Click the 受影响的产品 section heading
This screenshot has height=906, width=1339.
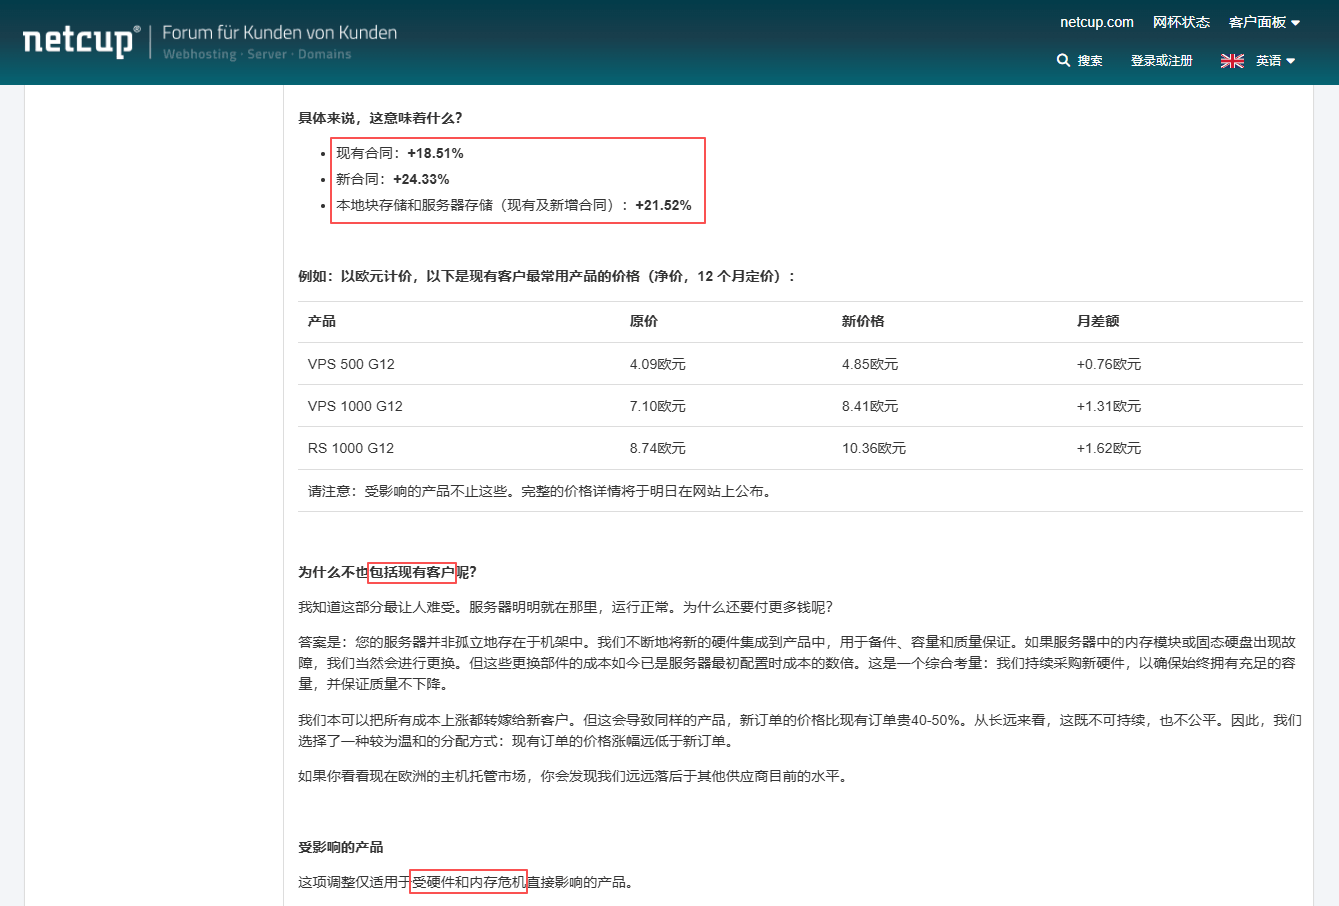click(x=340, y=847)
